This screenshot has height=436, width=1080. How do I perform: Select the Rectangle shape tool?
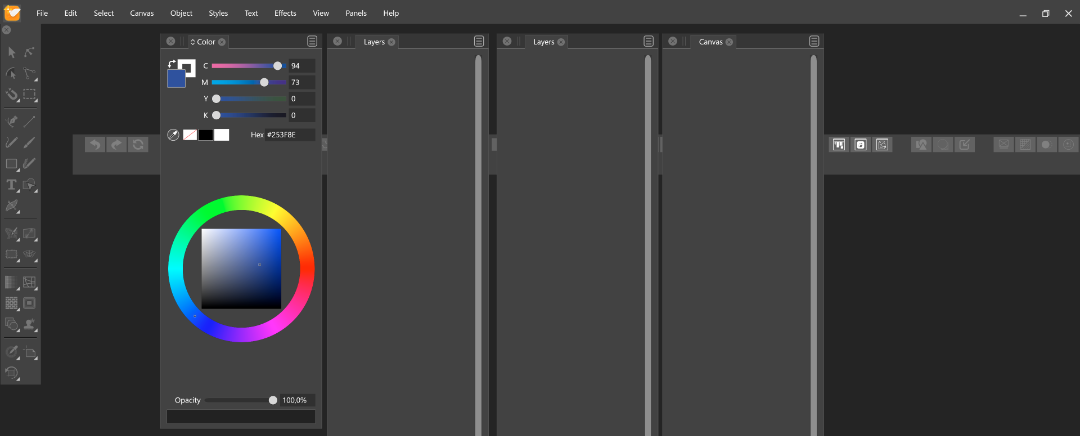click(12, 164)
